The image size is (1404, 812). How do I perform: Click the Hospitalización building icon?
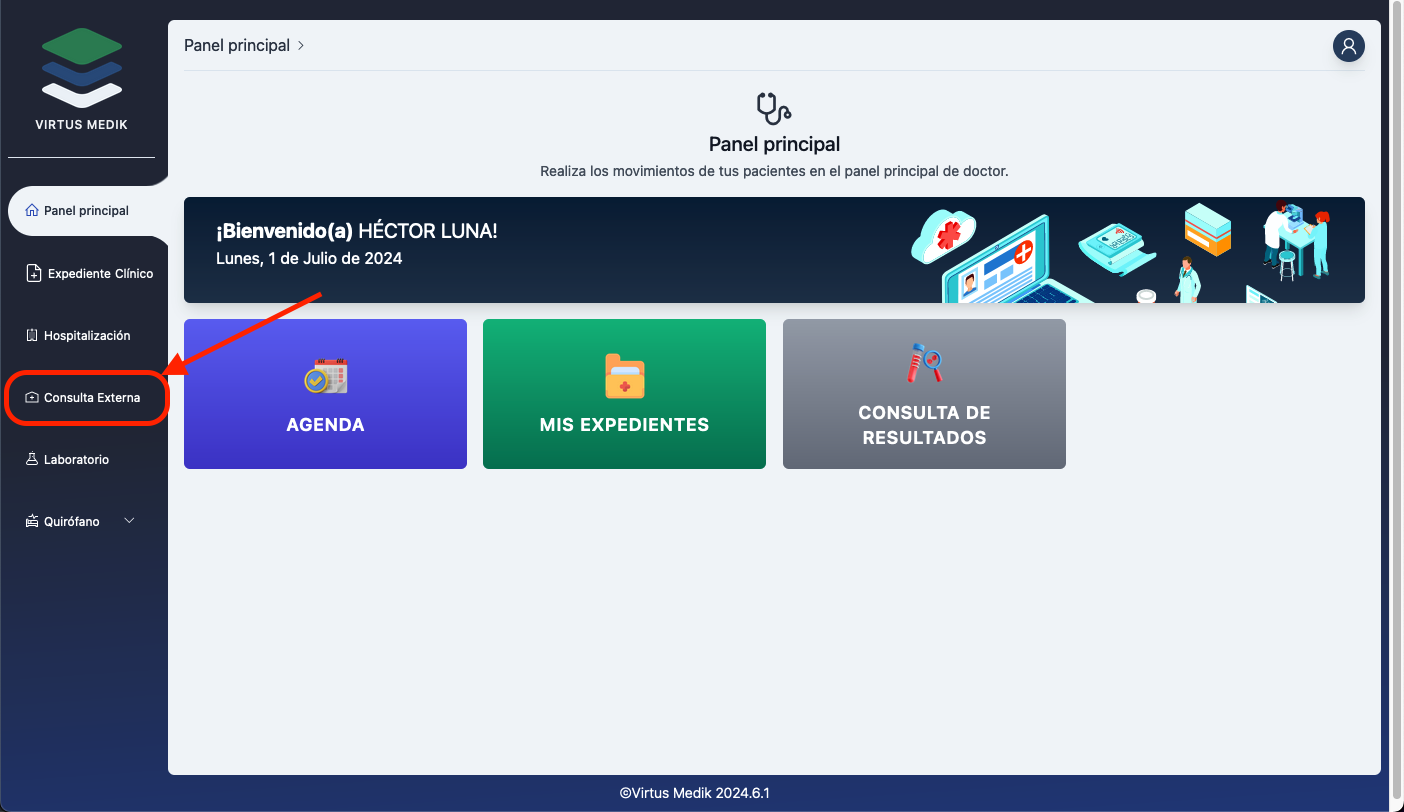32,336
